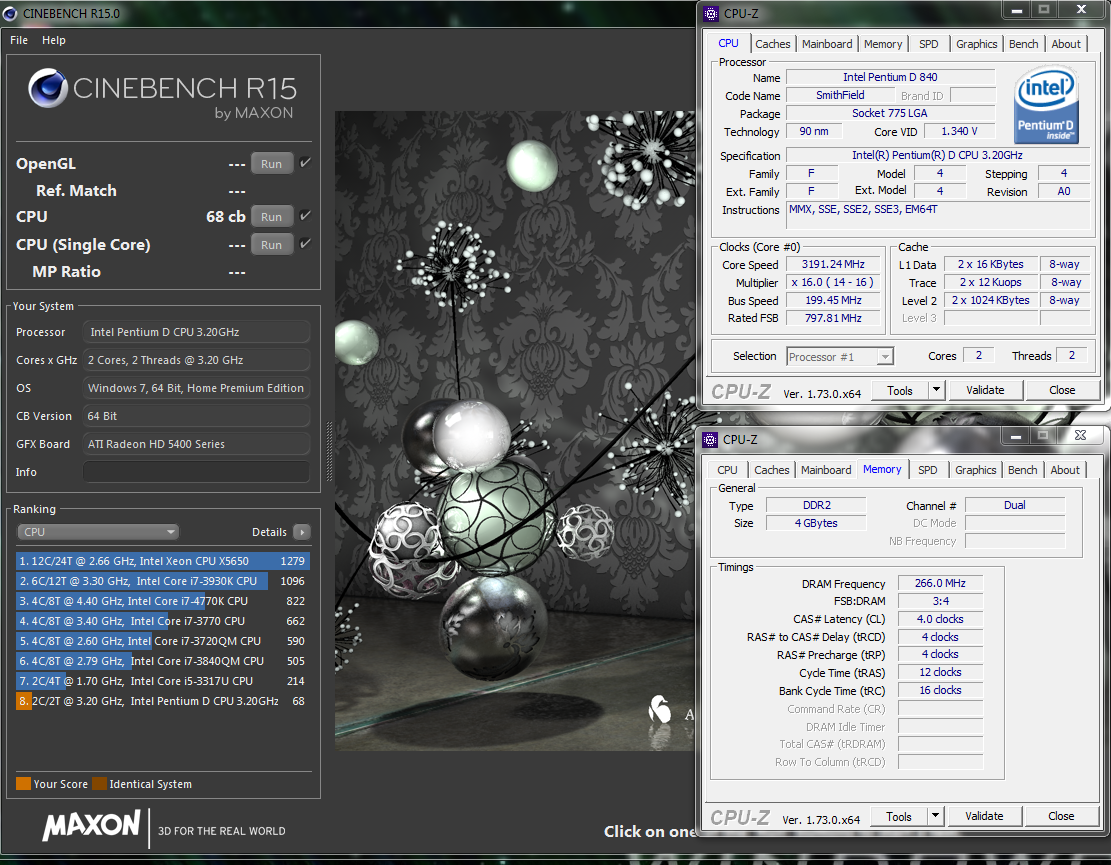
Task: Open Bench tab in bottom CPU-Z window
Action: (1022, 470)
